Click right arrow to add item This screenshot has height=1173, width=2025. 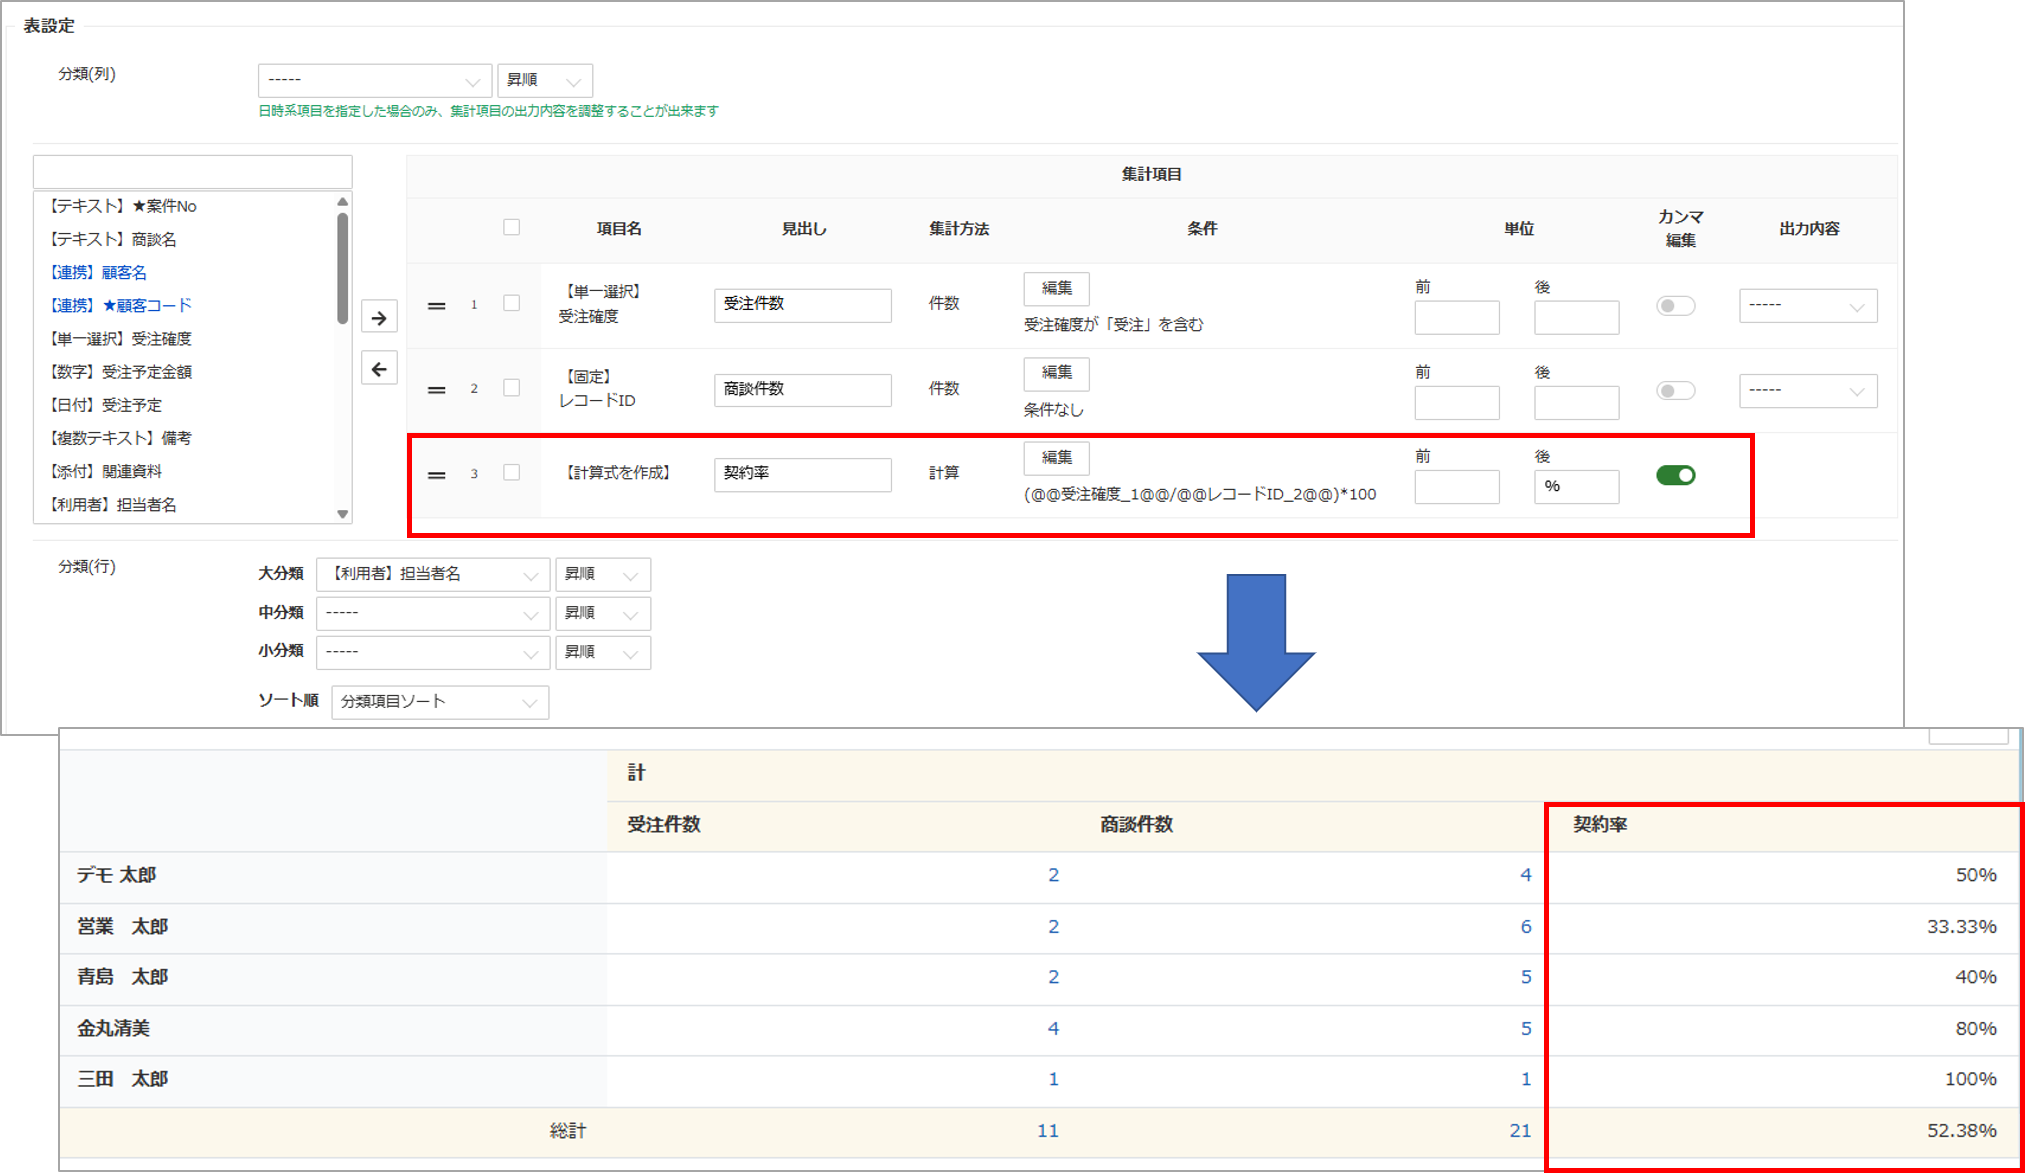379,318
